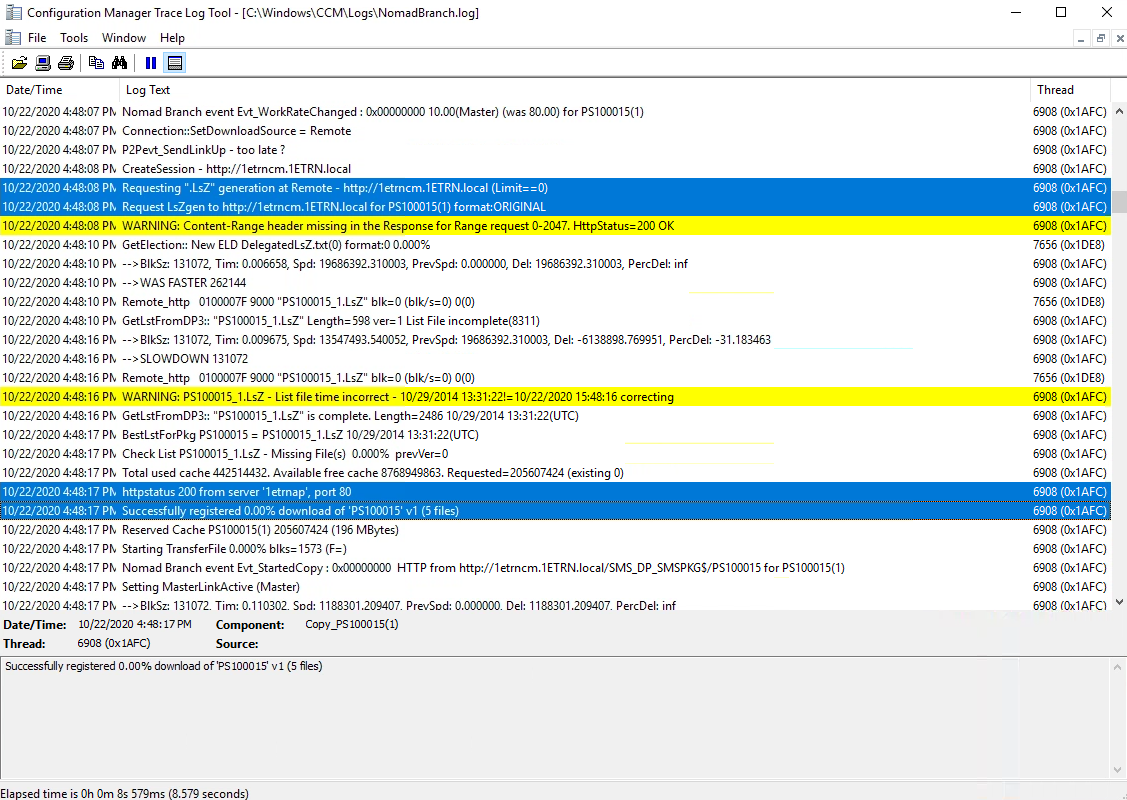Click the Print icon in toolbar
Viewport: 1127px width, 800px height.
coord(66,63)
